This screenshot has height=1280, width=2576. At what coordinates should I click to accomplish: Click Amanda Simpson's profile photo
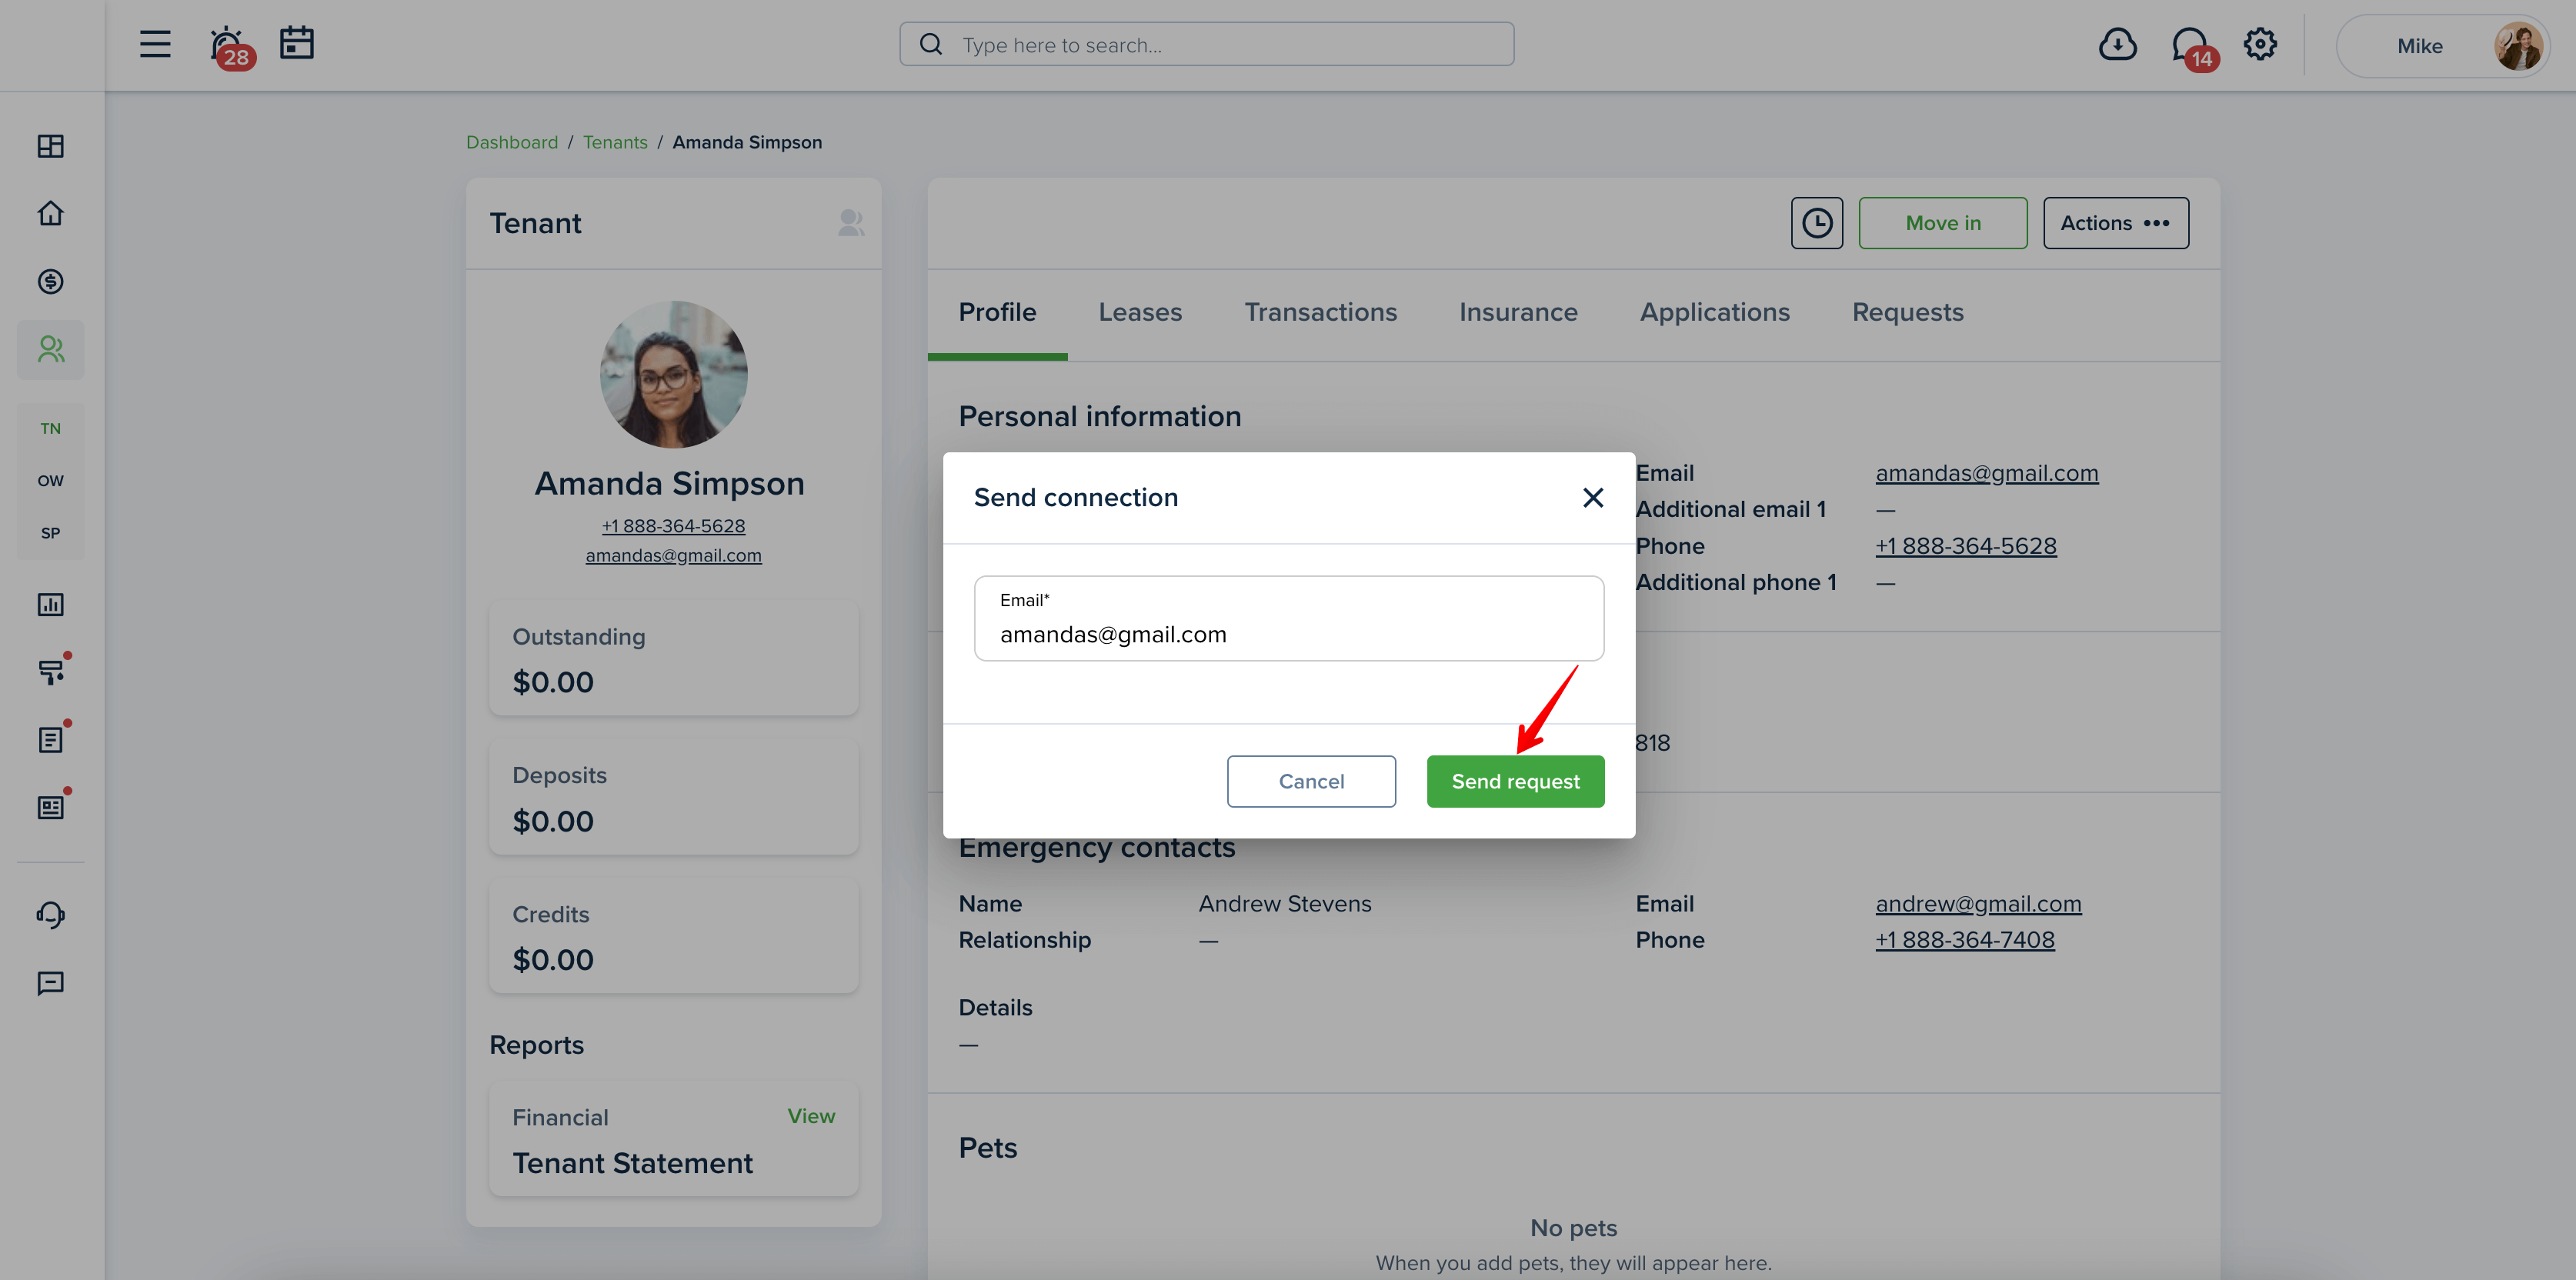[673, 375]
